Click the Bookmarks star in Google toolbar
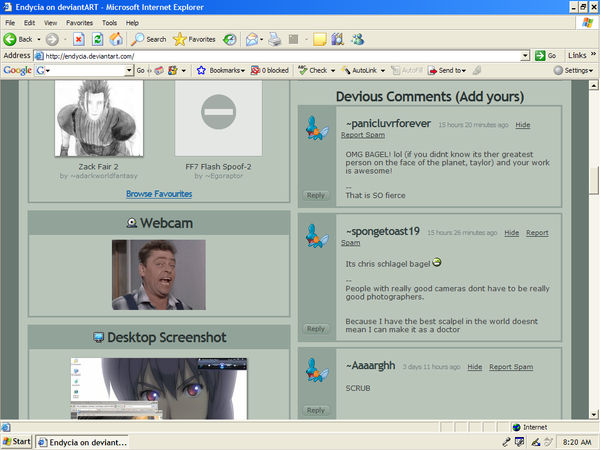 coord(201,70)
